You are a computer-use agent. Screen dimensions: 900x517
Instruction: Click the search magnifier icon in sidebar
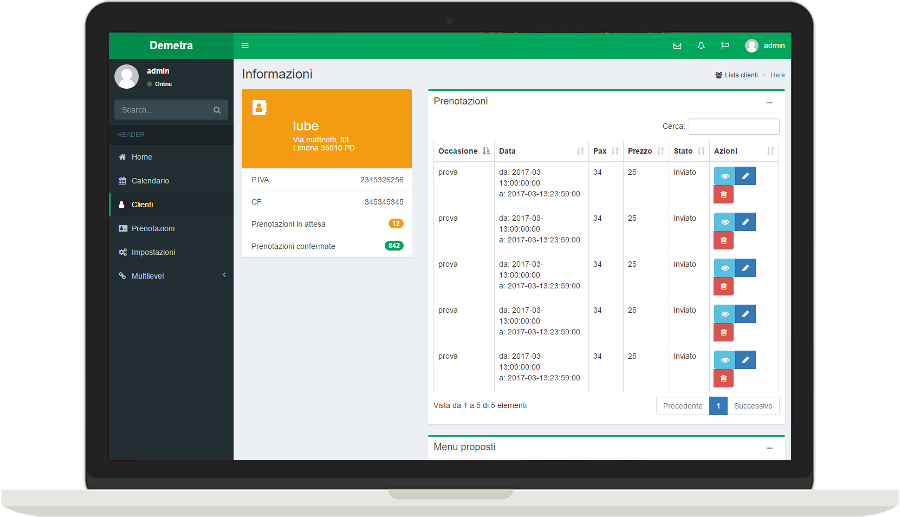[217, 110]
